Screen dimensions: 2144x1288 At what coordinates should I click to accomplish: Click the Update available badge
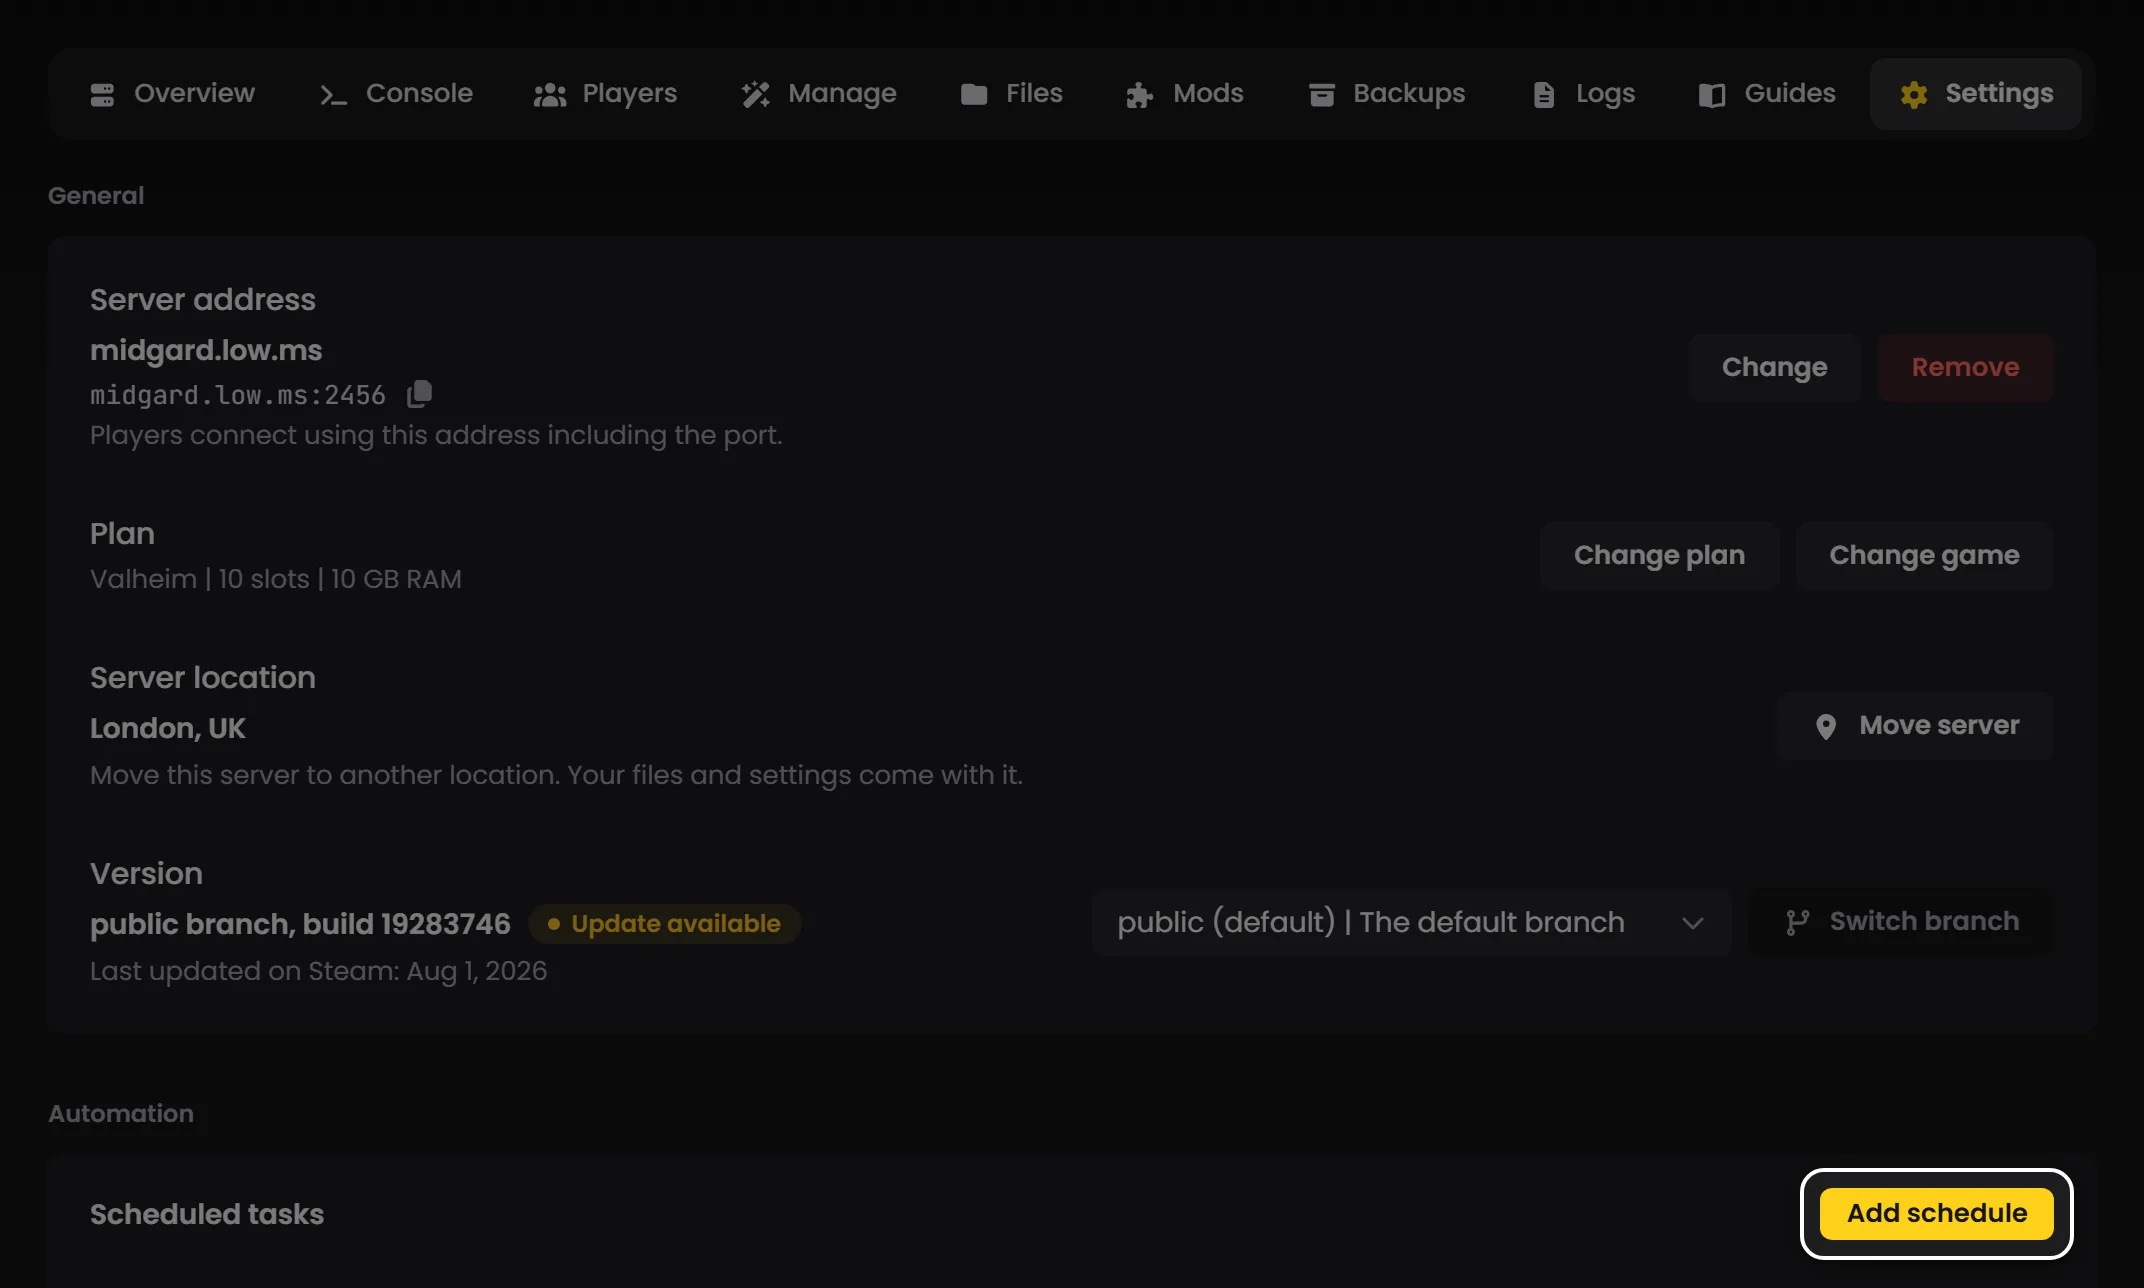(x=665, y=924)
